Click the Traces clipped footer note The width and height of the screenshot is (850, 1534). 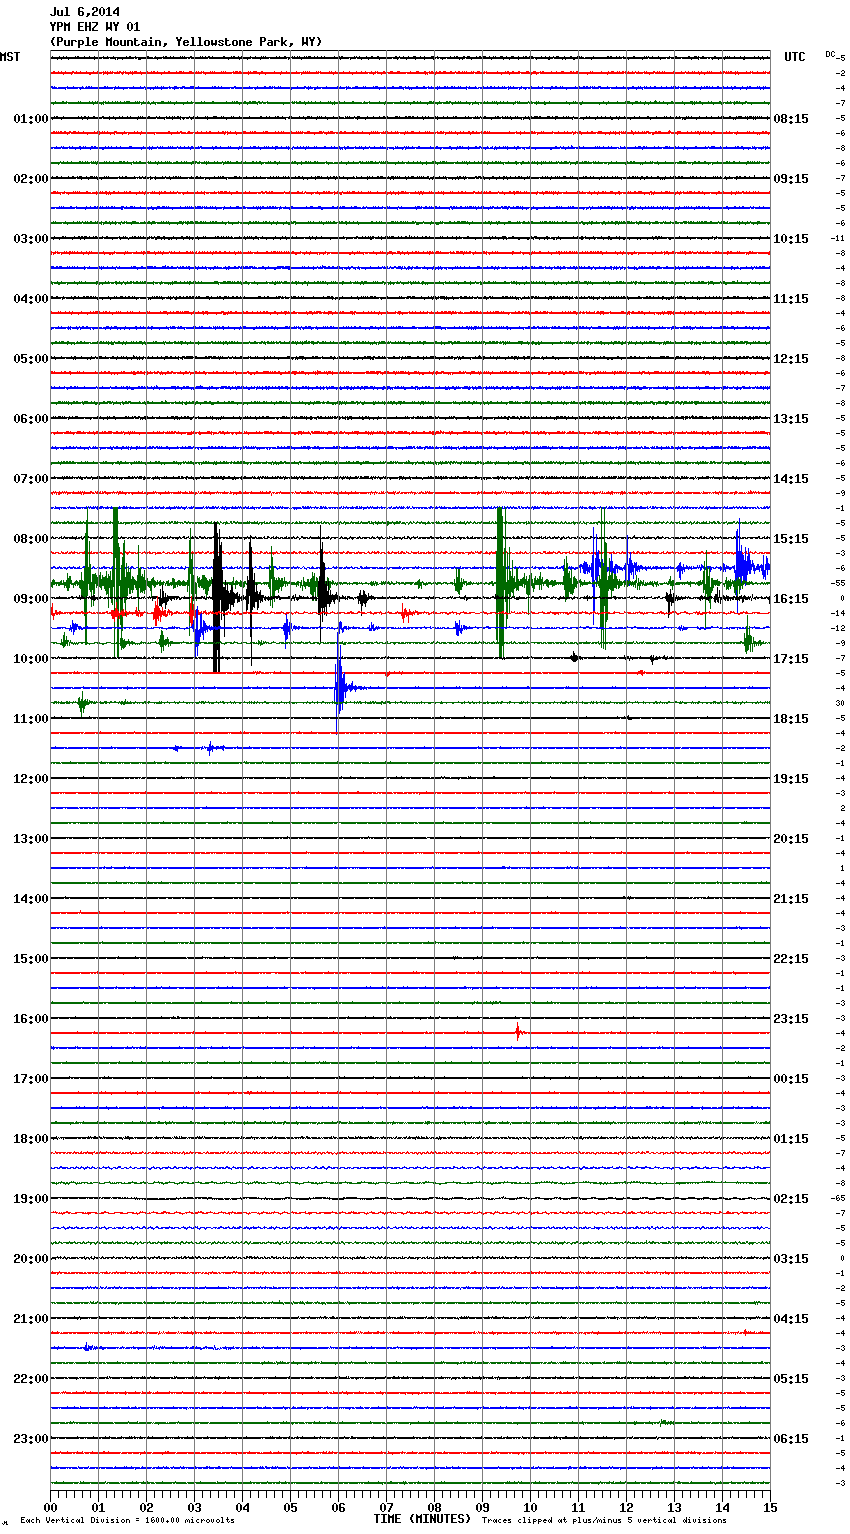click(604, 1520)
